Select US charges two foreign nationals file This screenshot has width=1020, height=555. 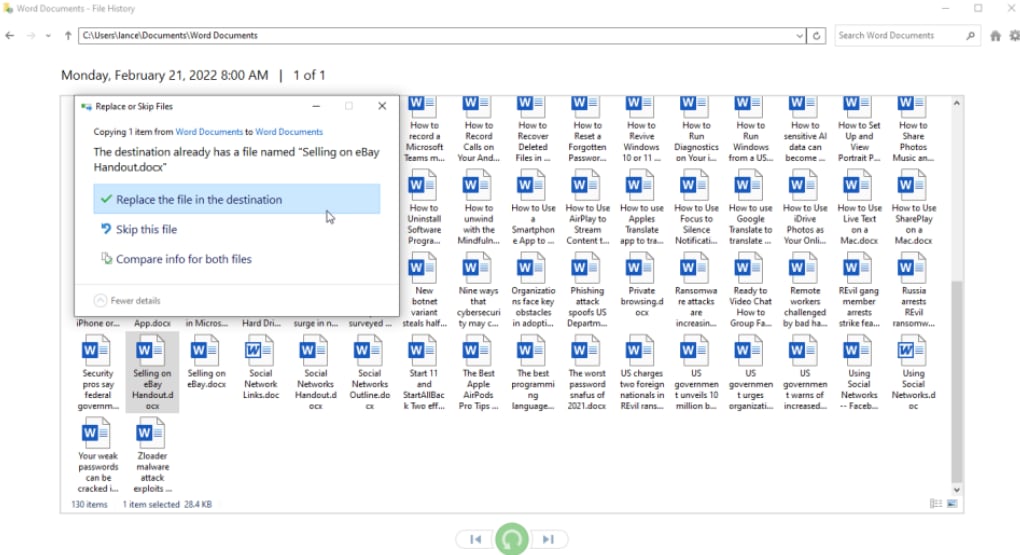641,374
